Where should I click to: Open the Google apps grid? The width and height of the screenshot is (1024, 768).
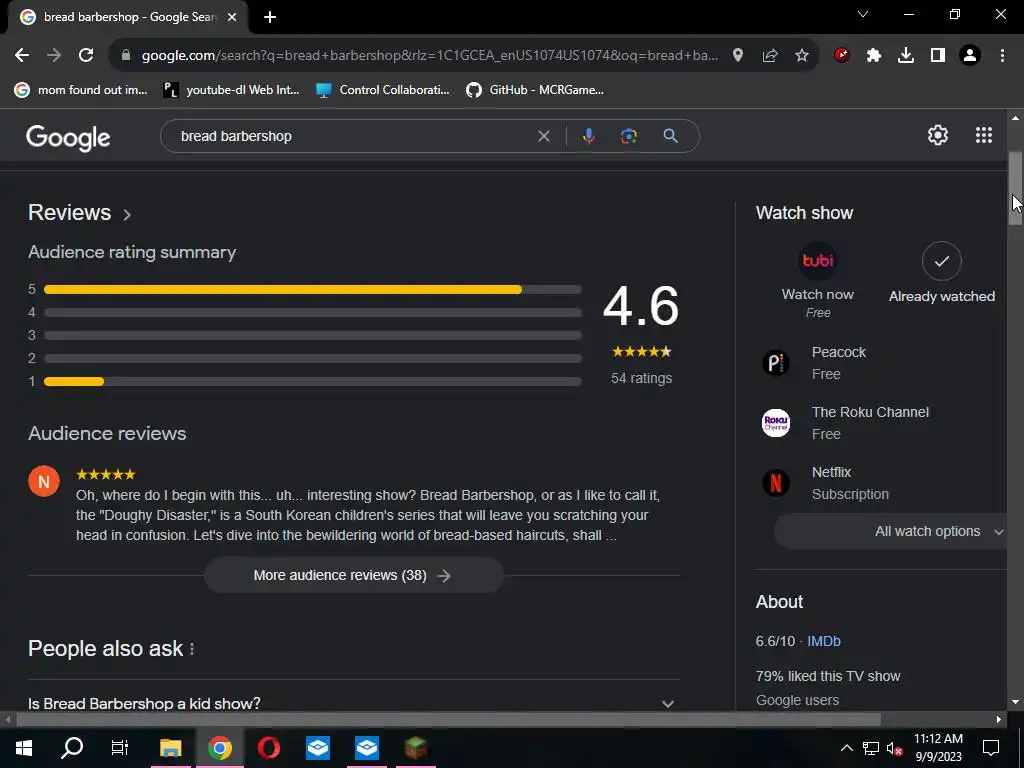984,135
